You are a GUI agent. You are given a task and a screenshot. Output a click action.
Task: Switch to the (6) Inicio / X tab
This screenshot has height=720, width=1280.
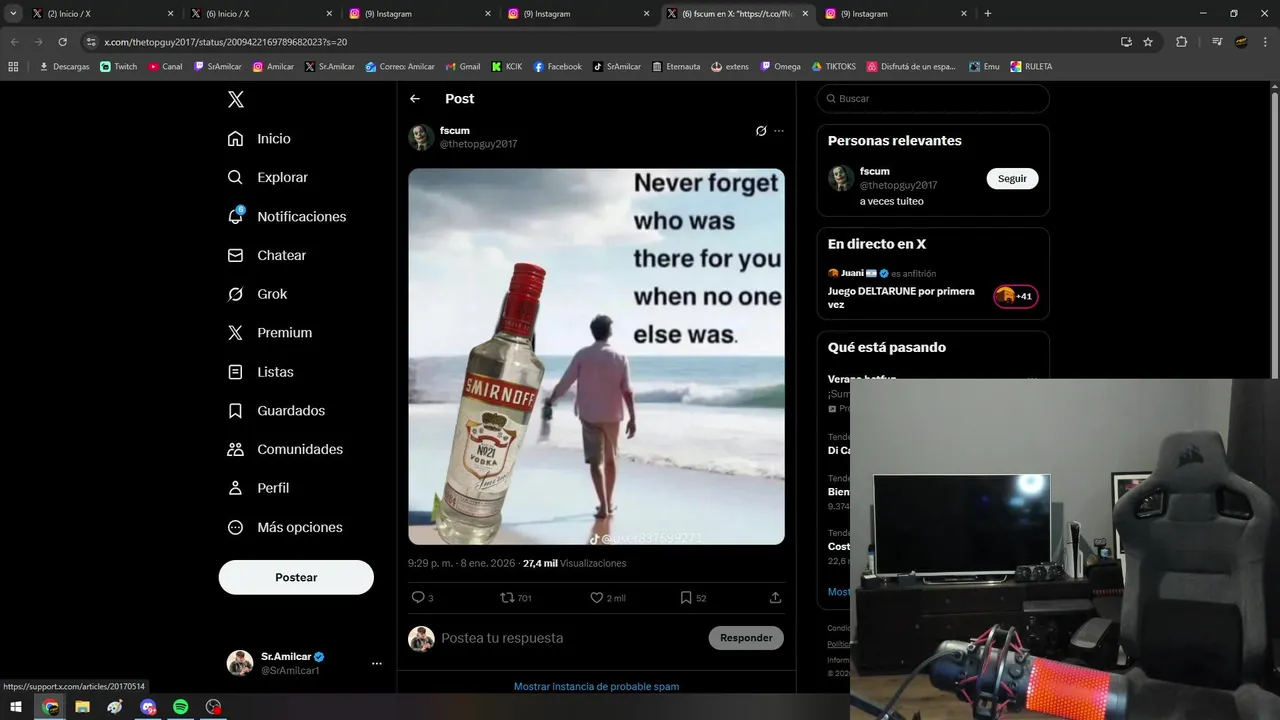coord(261,14)
